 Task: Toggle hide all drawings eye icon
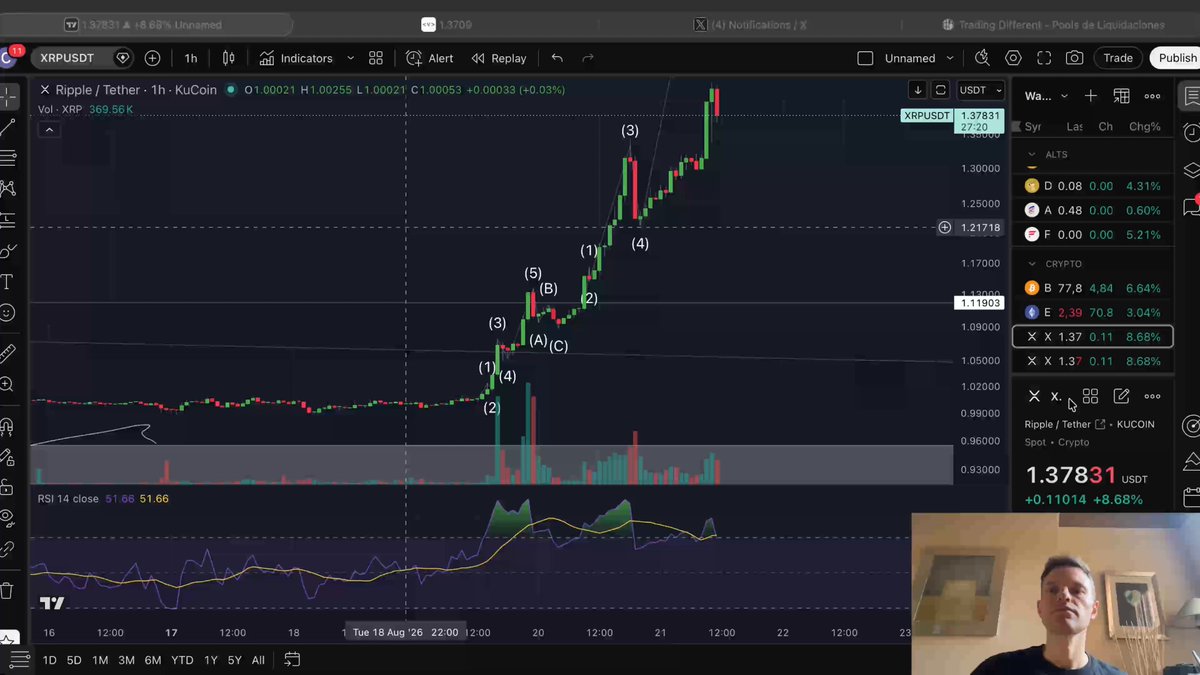point(7,518)
